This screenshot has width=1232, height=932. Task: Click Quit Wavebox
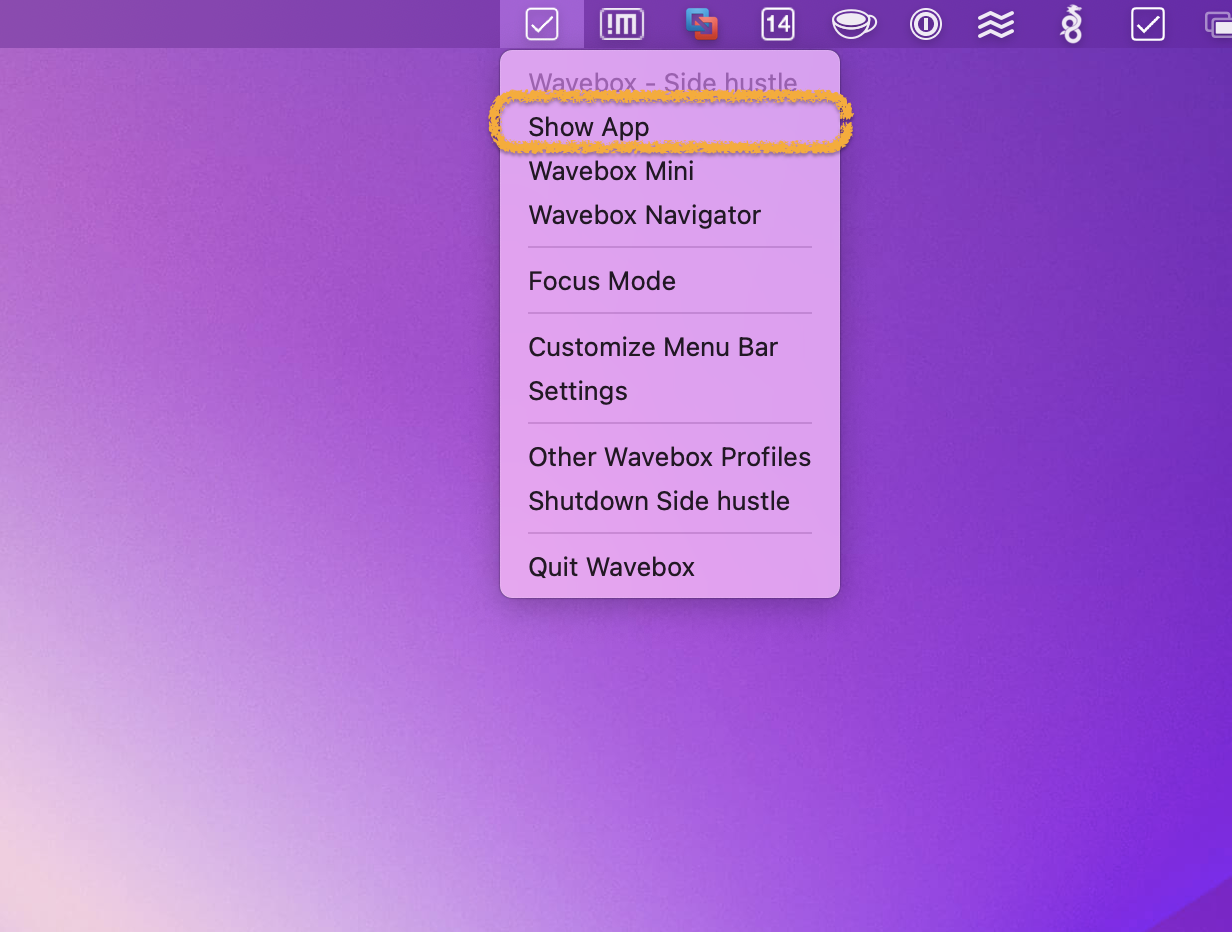(x=669, y=567)
